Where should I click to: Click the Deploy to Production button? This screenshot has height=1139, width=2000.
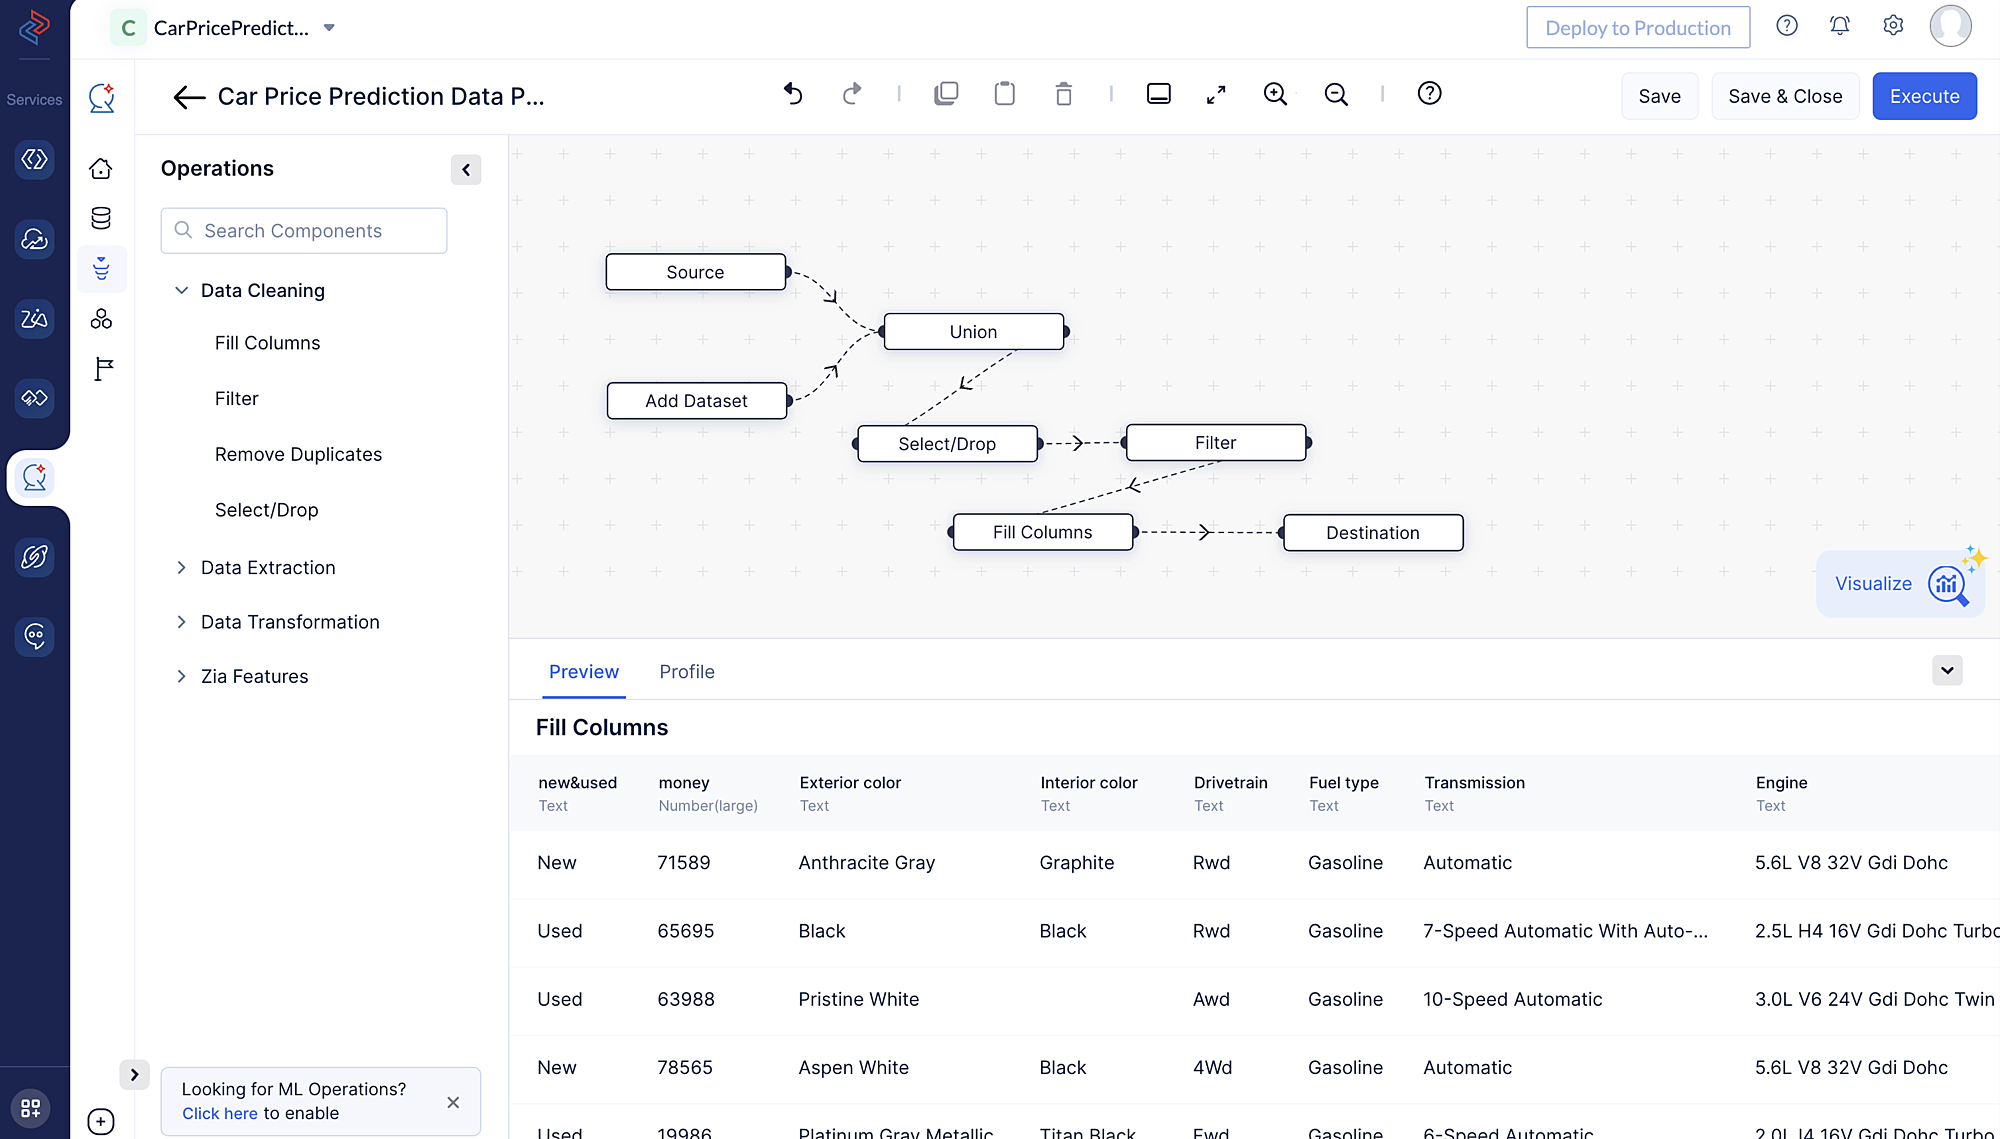pyautogui.click(x=1637, y=27)
